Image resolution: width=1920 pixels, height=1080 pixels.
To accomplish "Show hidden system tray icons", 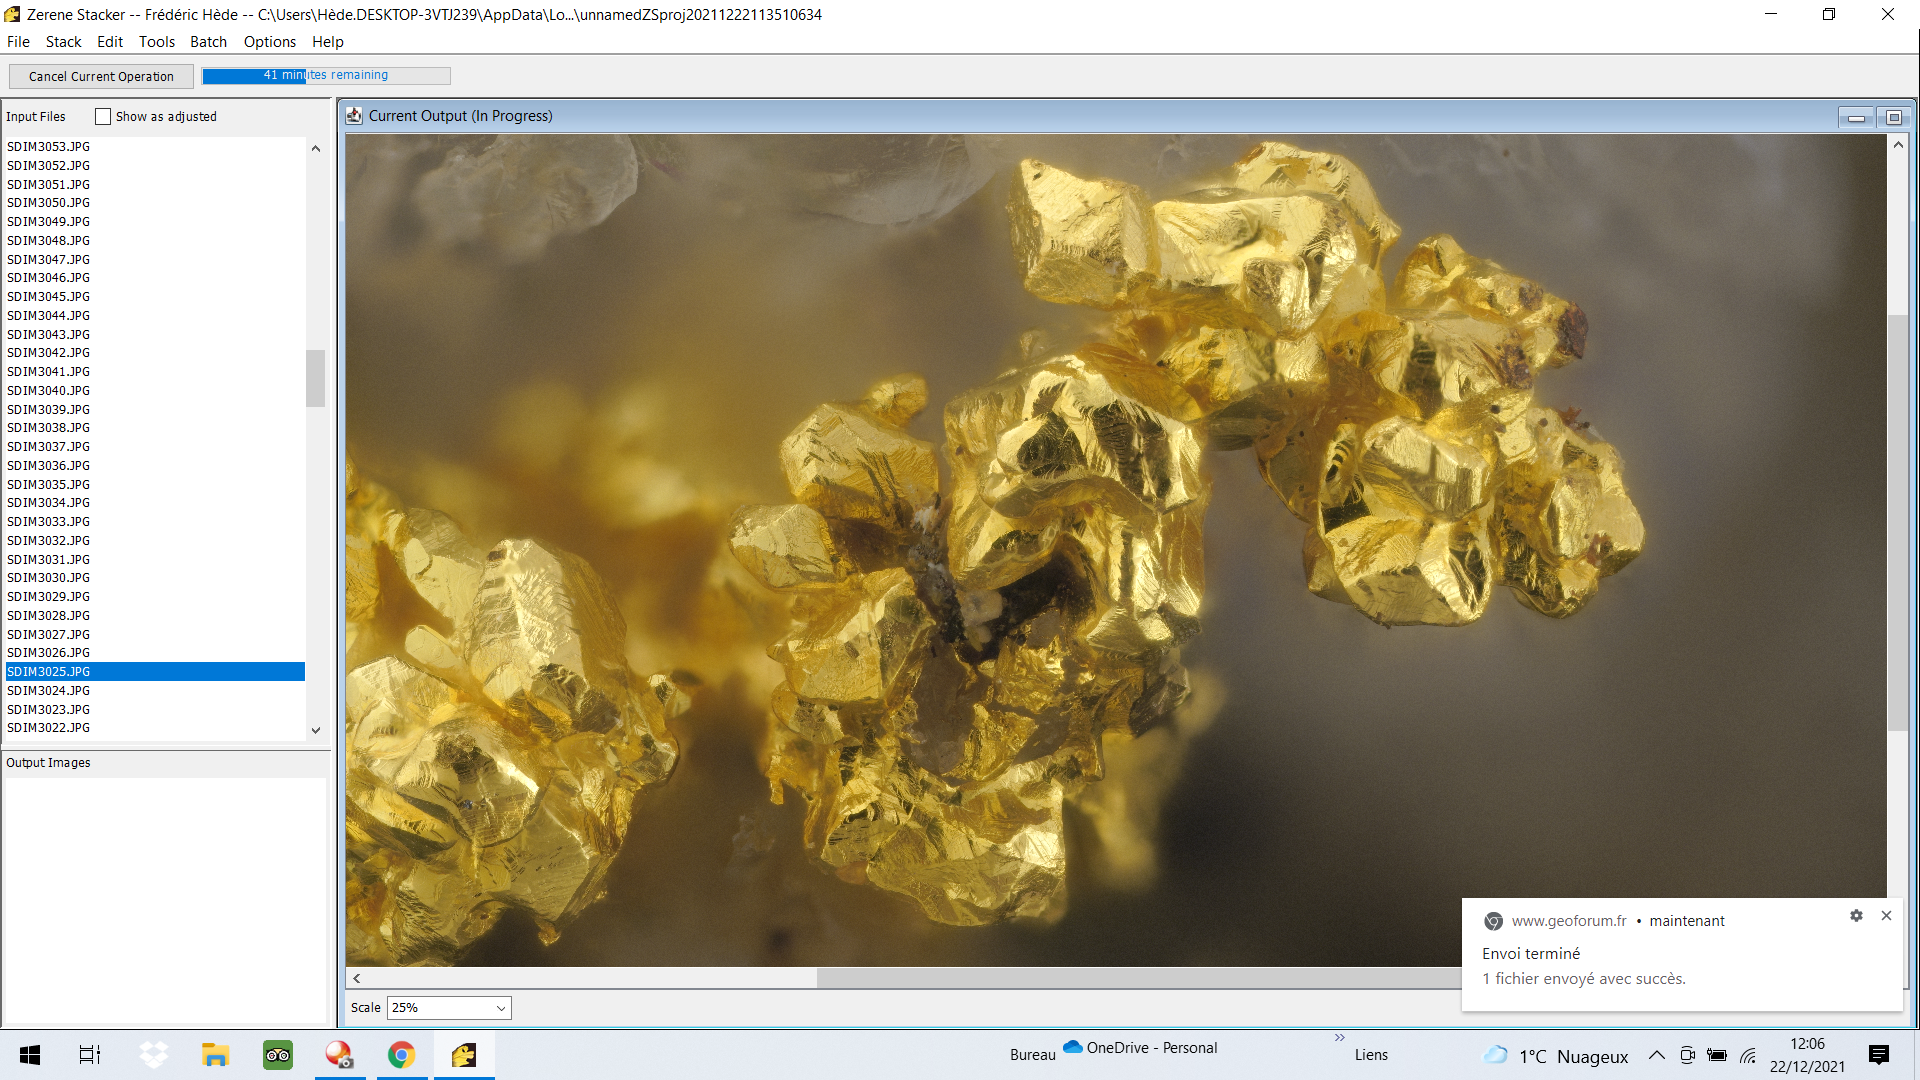I will tap(1657, 1055).
